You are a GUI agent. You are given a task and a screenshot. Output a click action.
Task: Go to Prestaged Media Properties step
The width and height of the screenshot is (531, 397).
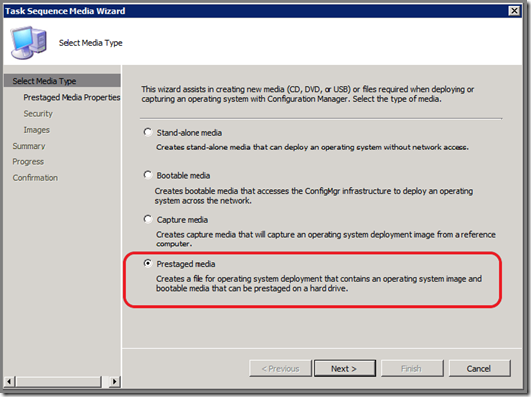tap(72, 98)
